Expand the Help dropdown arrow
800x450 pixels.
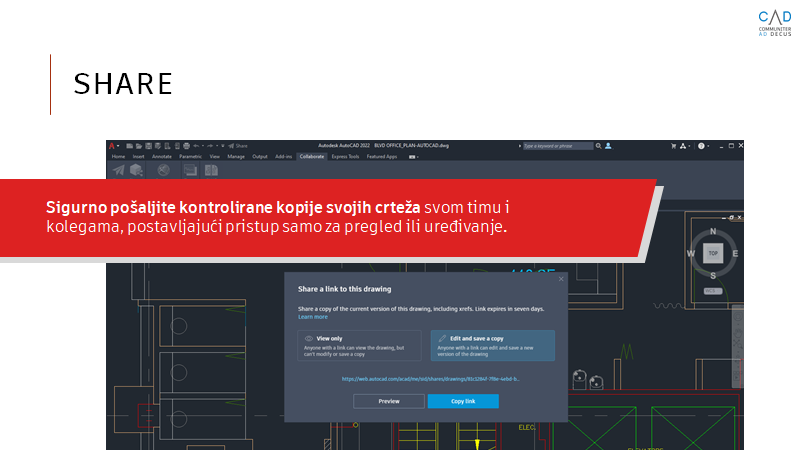pyautogui.click(x=708, y=146)
